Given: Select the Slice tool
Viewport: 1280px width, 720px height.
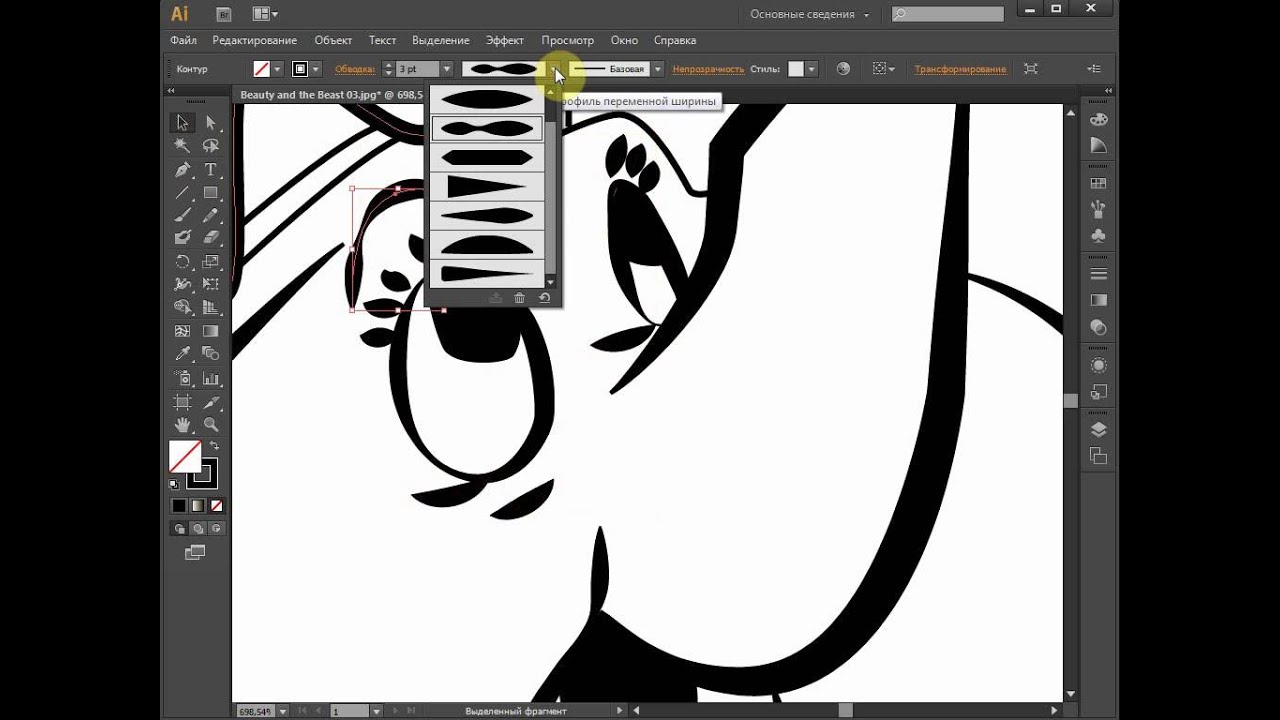Looking at the screenshot, I should [211, 402].
